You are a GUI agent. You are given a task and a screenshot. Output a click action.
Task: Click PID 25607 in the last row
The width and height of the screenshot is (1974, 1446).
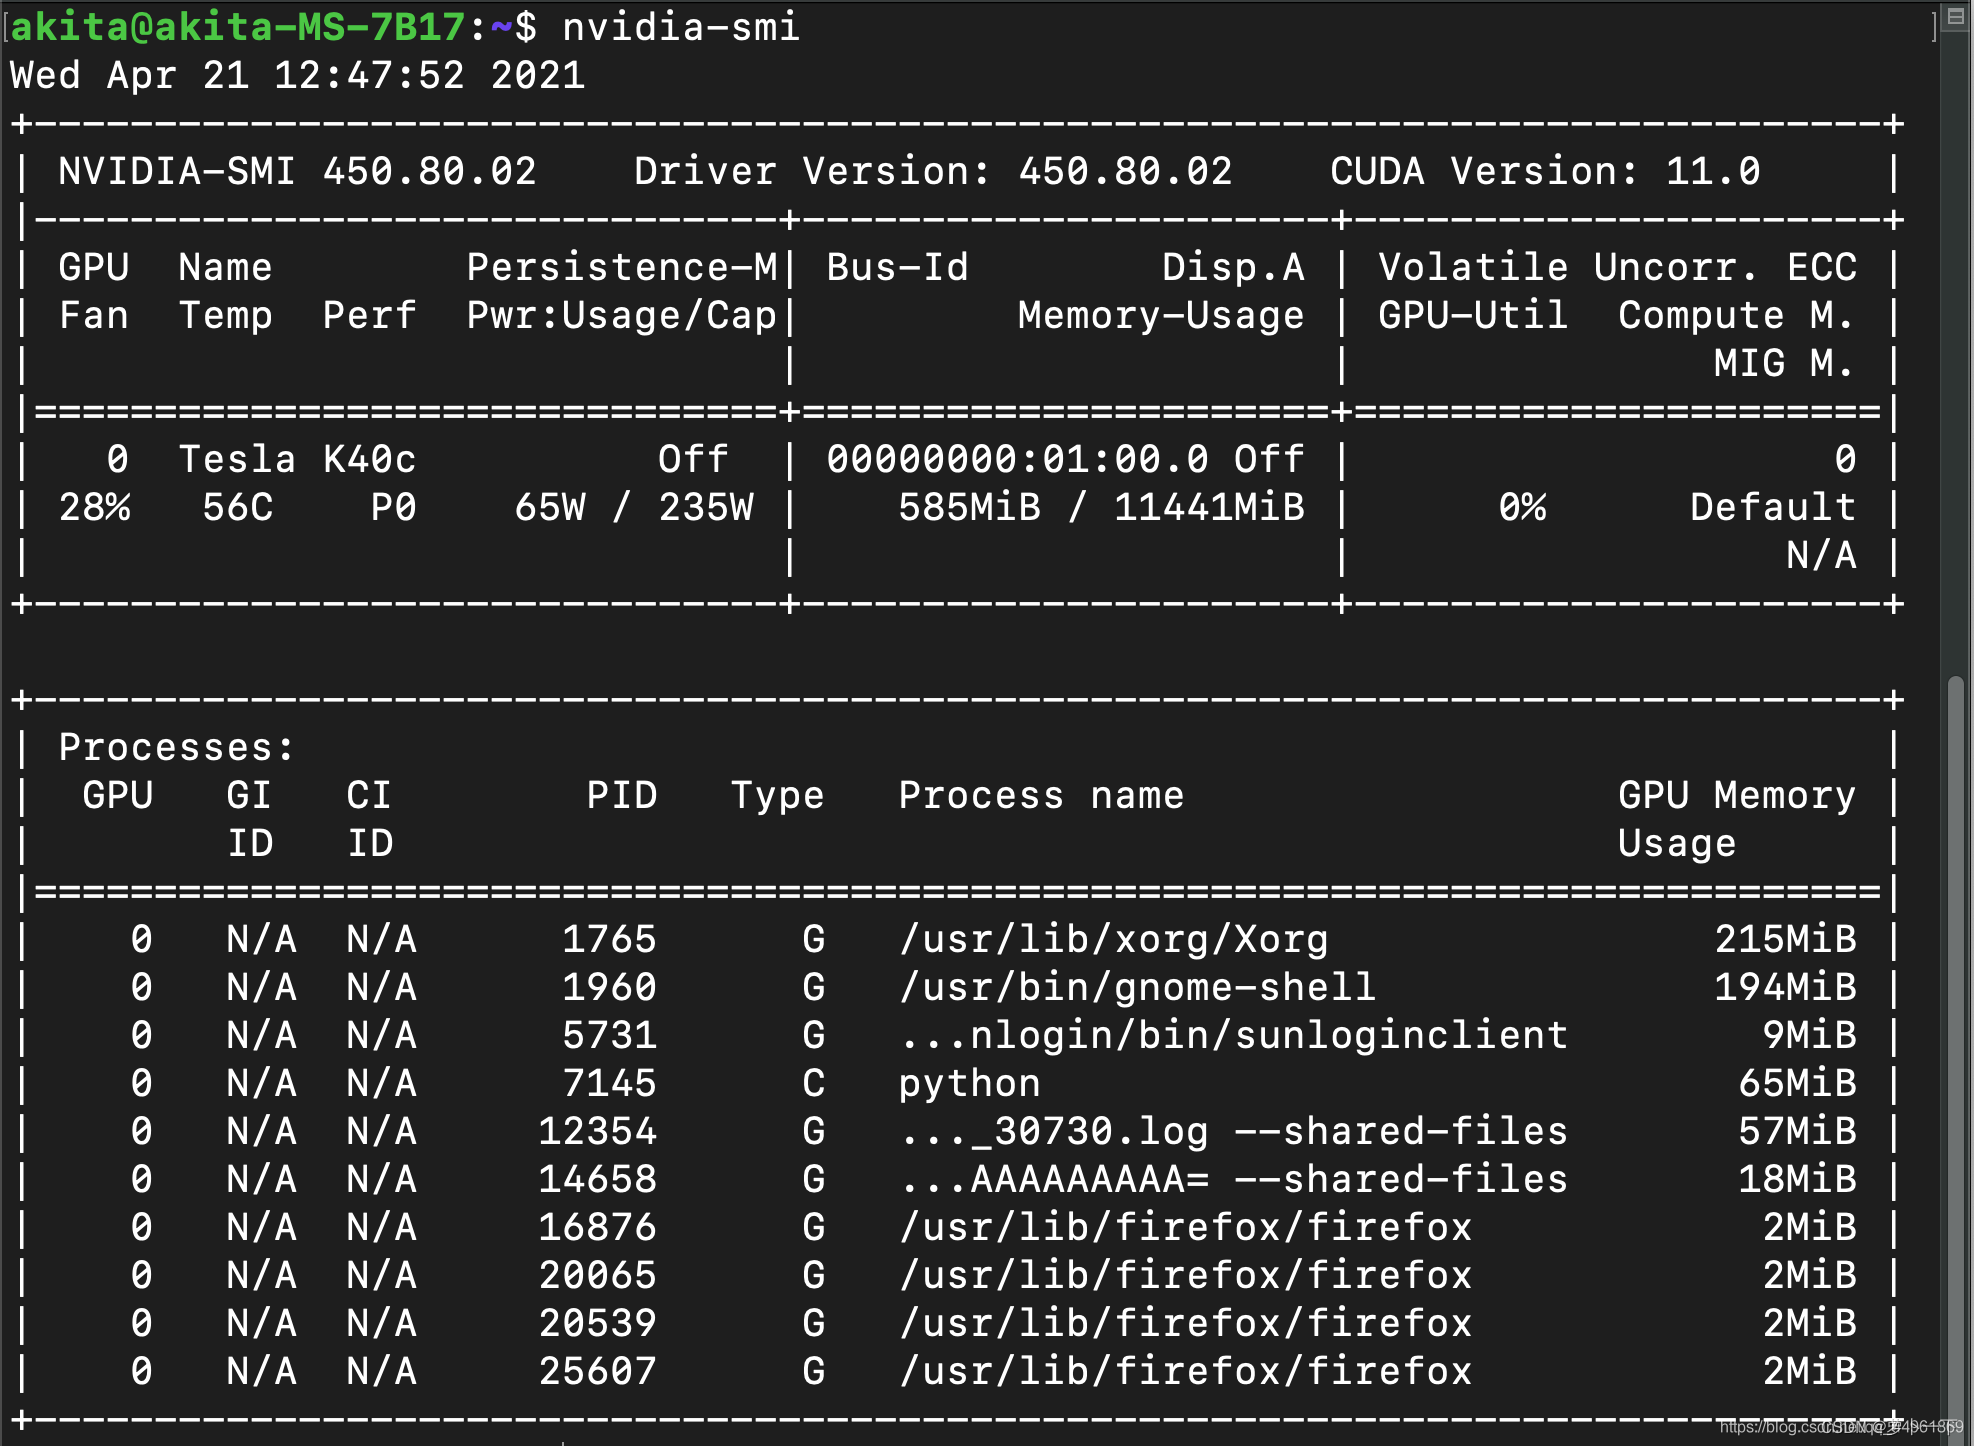597,1371
